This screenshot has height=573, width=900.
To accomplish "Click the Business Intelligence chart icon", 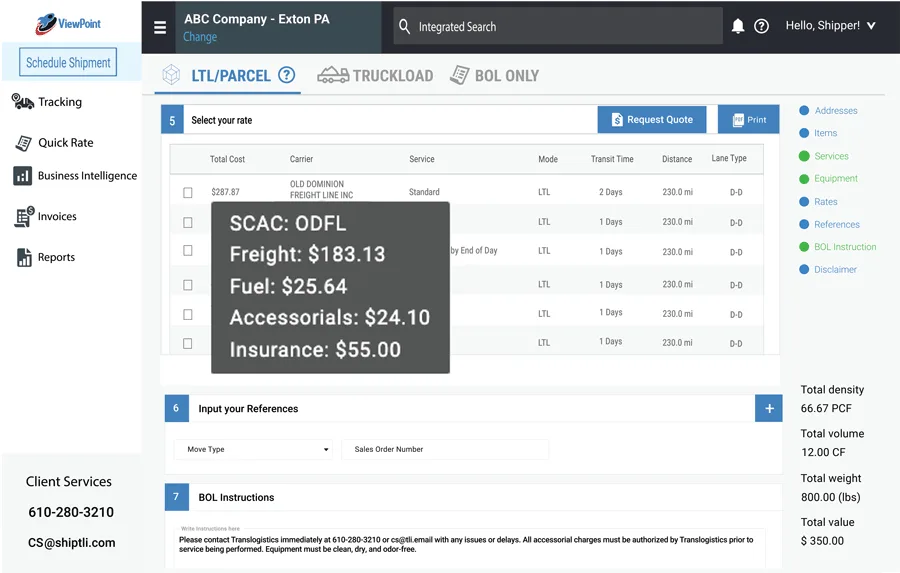I will click(22, 176).
